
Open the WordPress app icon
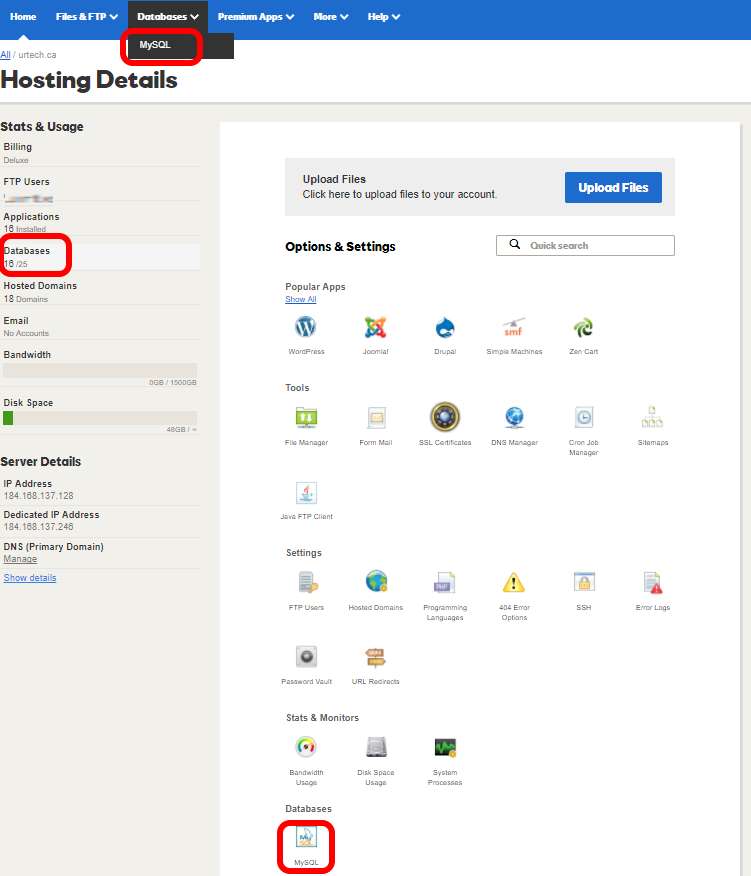[305, 328]
